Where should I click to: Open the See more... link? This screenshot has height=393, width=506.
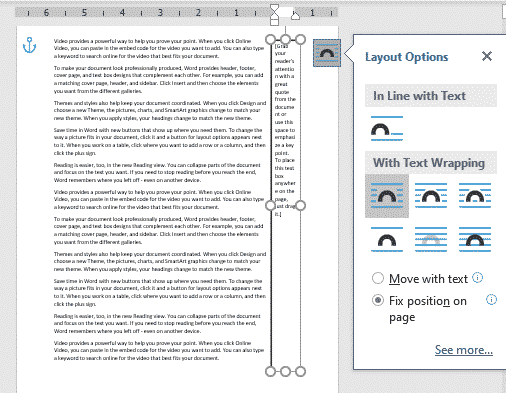(464, 350)
